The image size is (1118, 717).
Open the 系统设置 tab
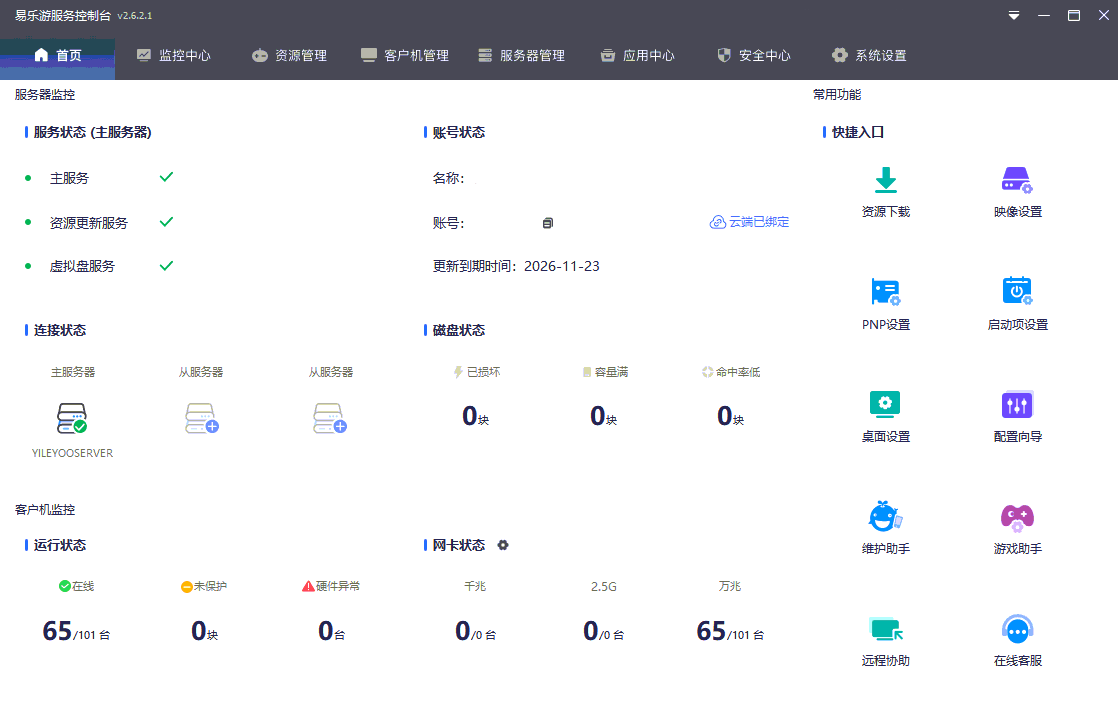tap(869, 56)
